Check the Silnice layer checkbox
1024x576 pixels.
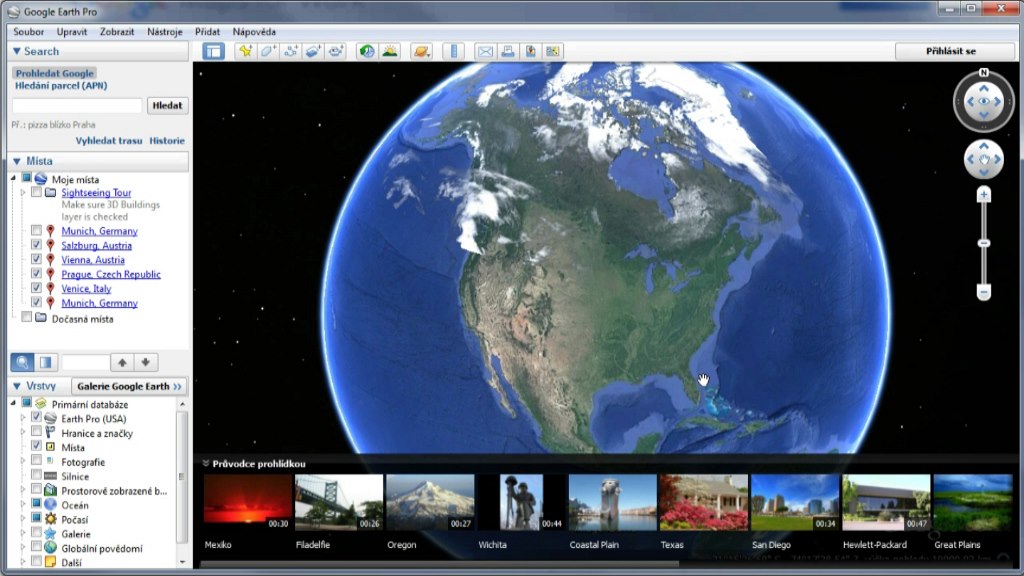point(37,477)
